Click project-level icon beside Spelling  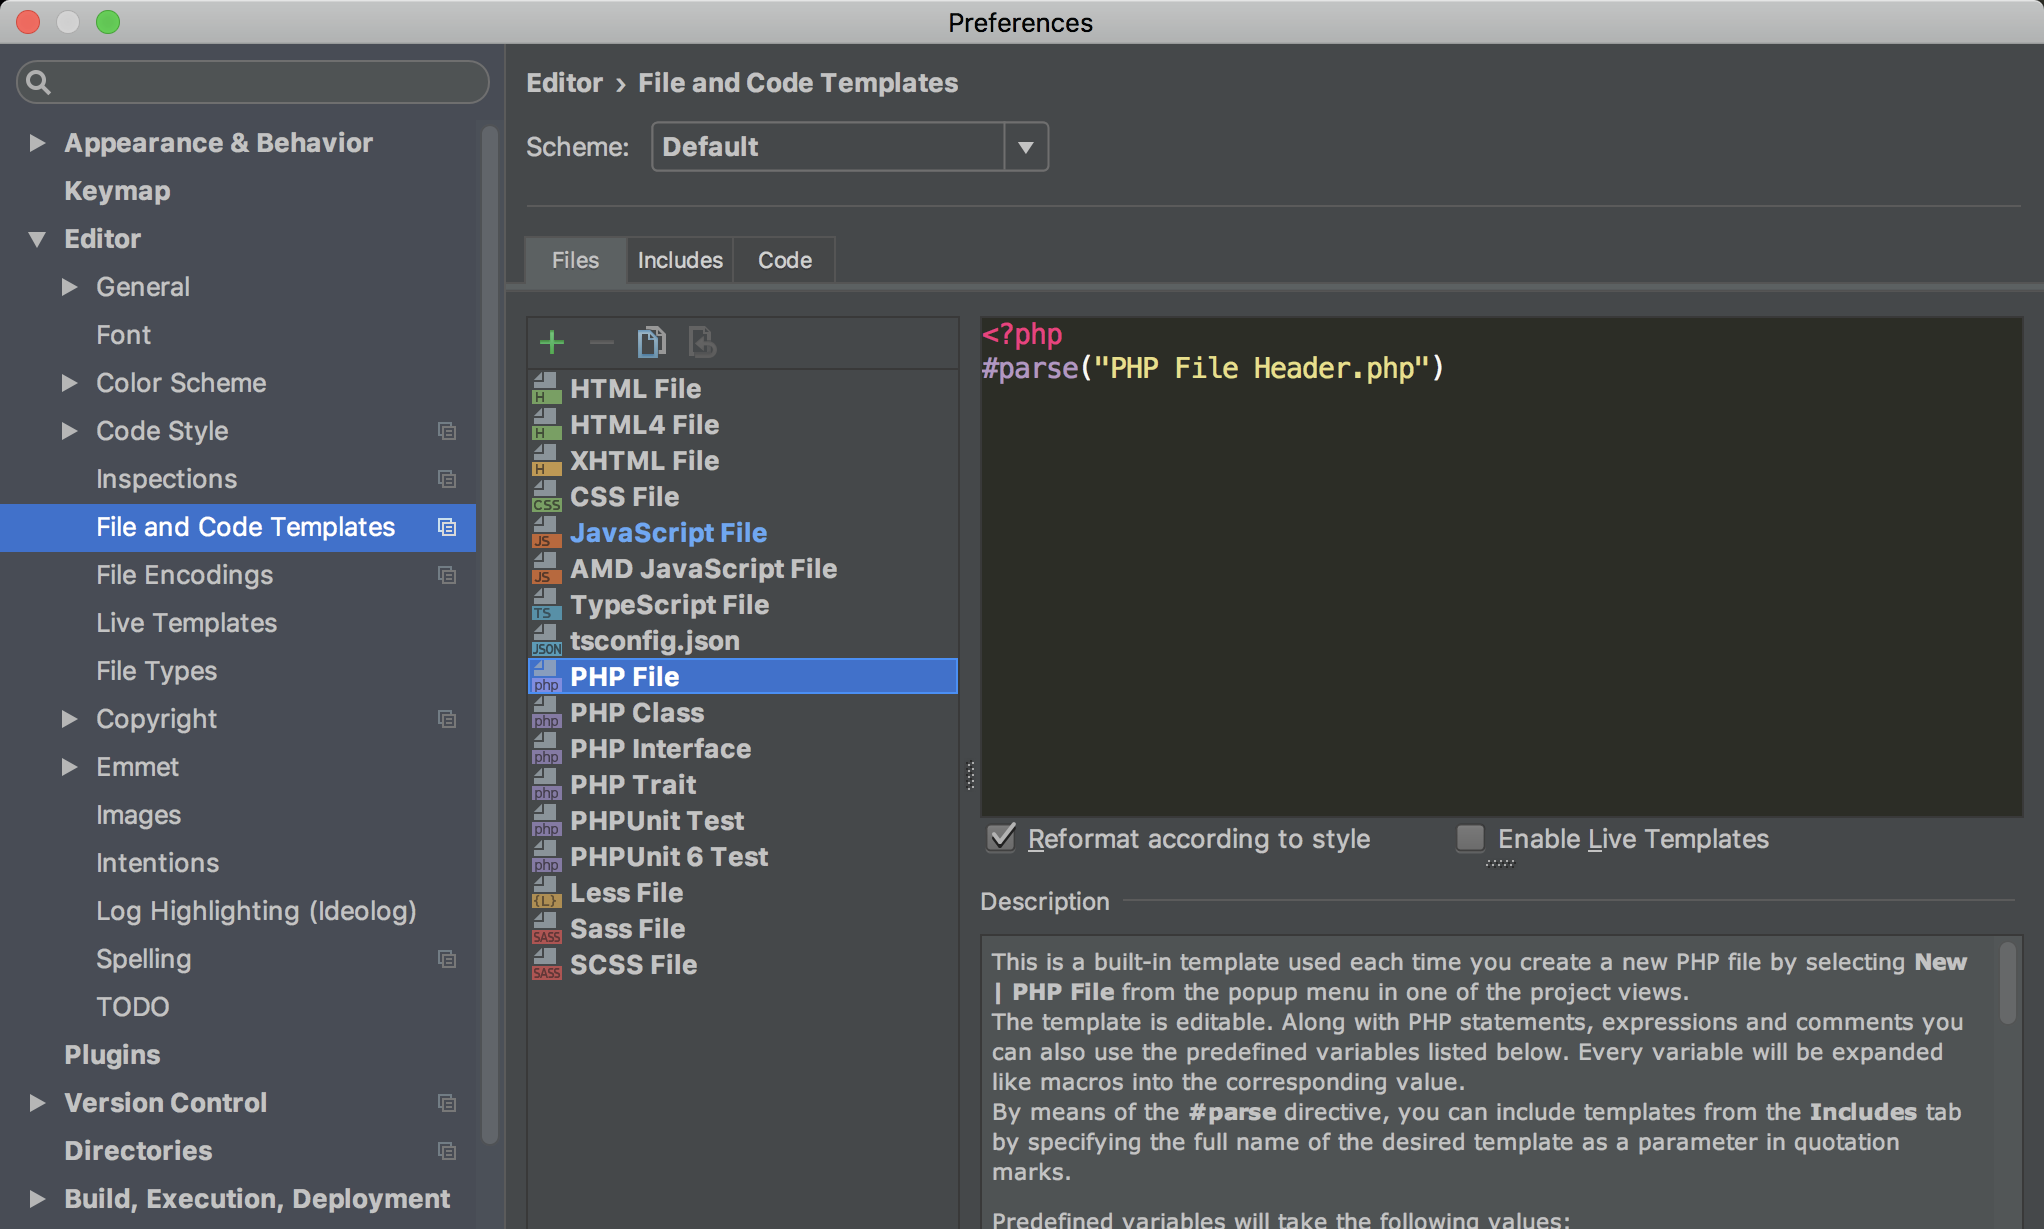[447, 959]
